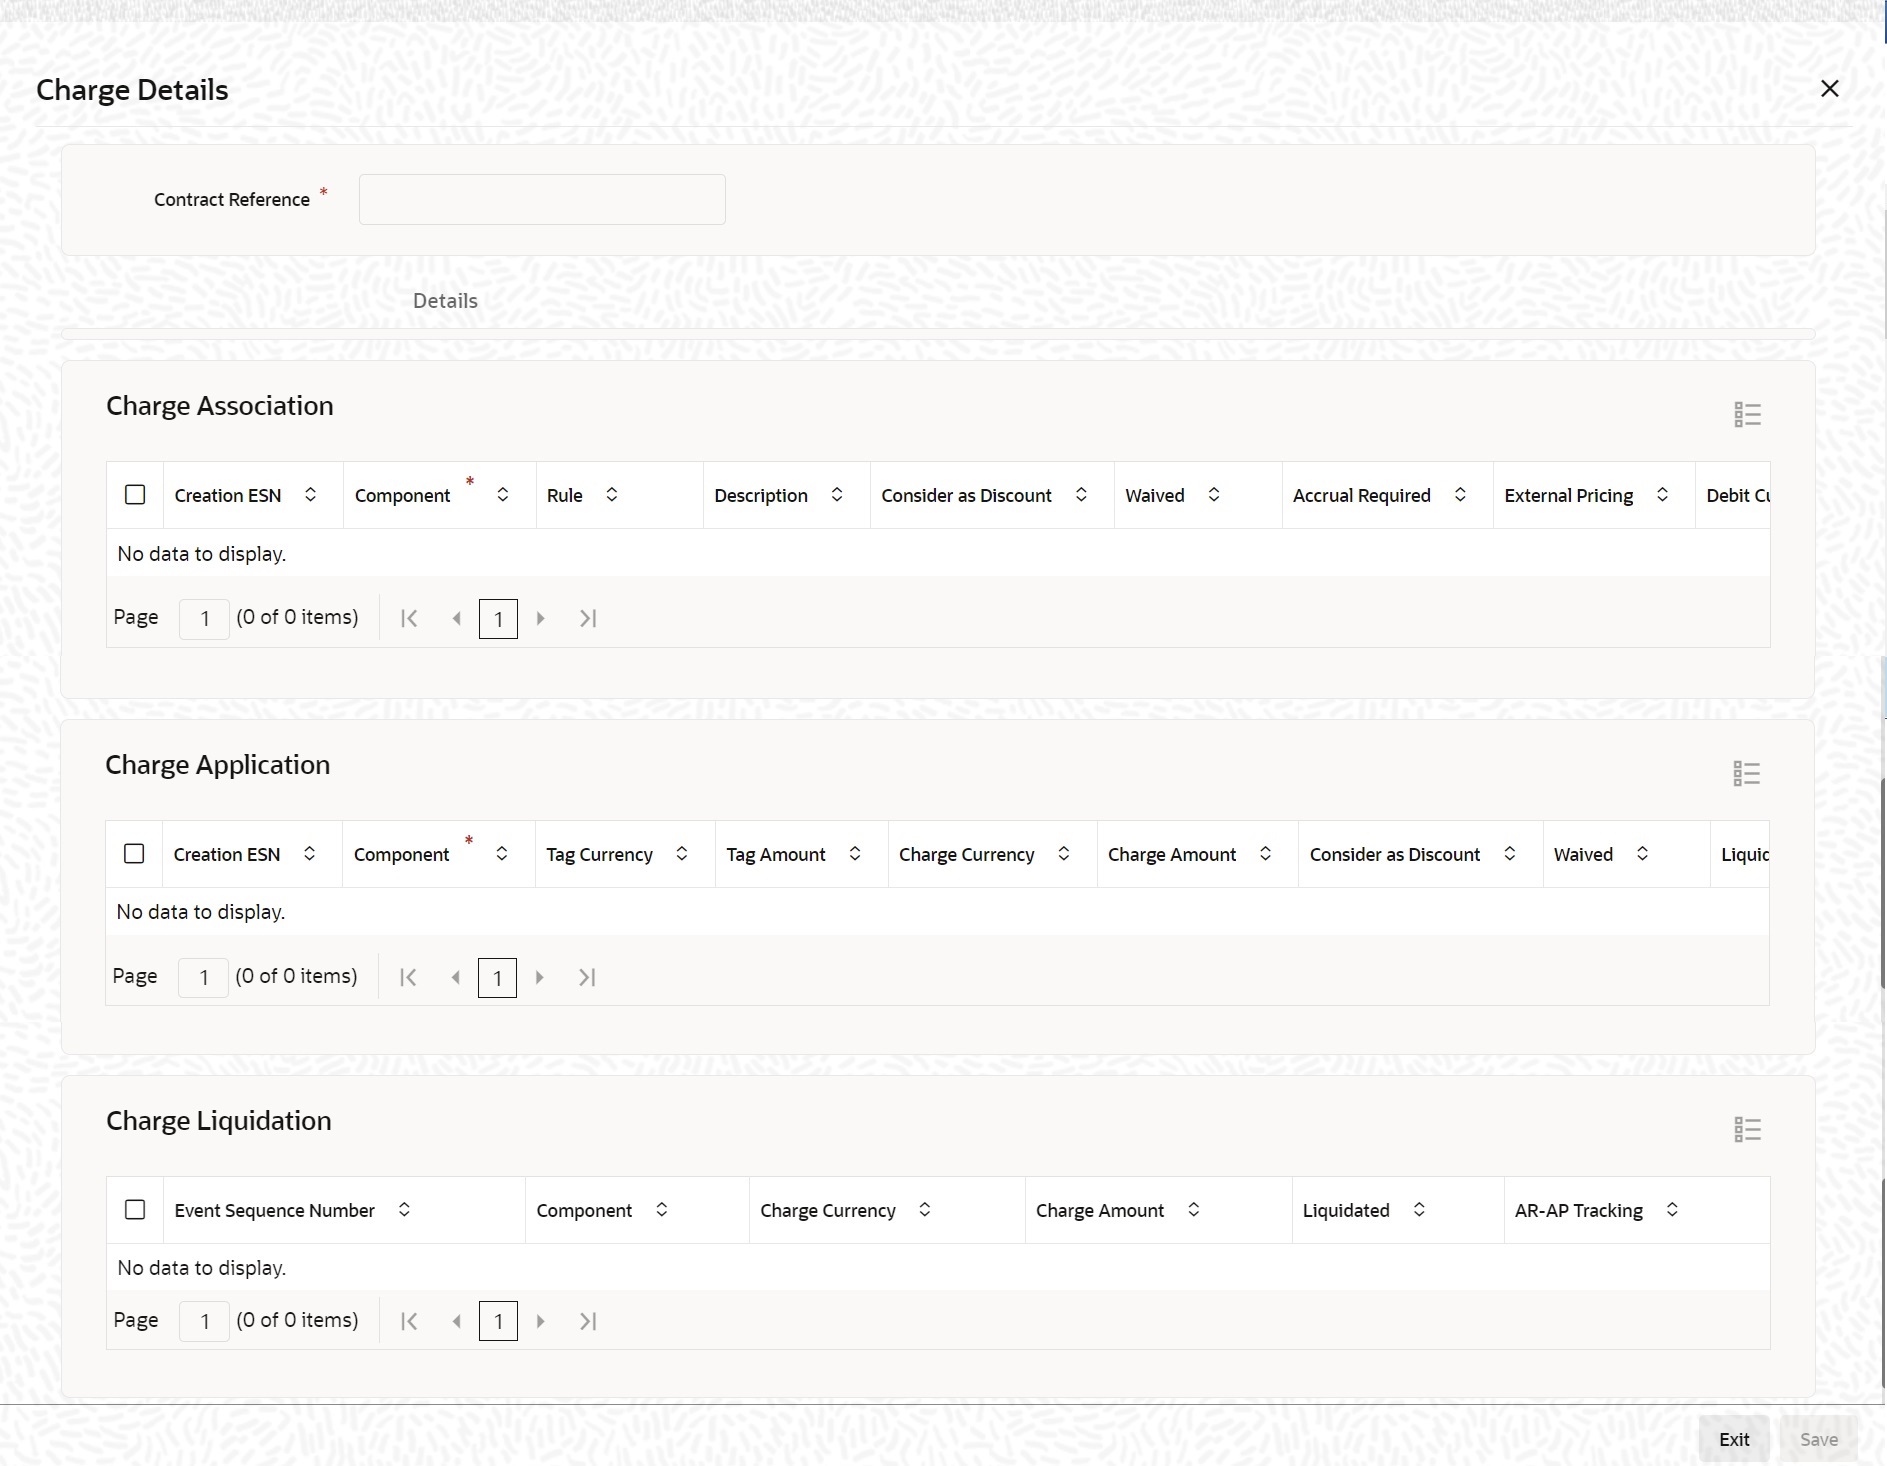Open Charge Association single-view list icon
1887x1466 pixels.
coord(1747,414)
